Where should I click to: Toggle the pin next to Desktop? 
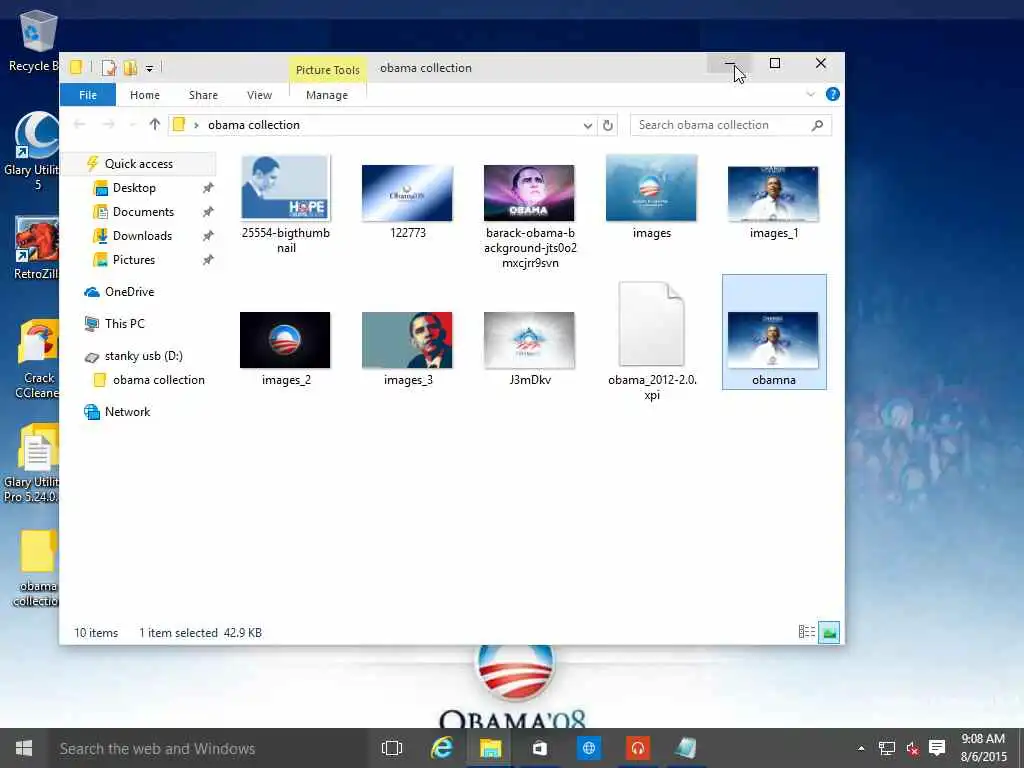[208, 188]
